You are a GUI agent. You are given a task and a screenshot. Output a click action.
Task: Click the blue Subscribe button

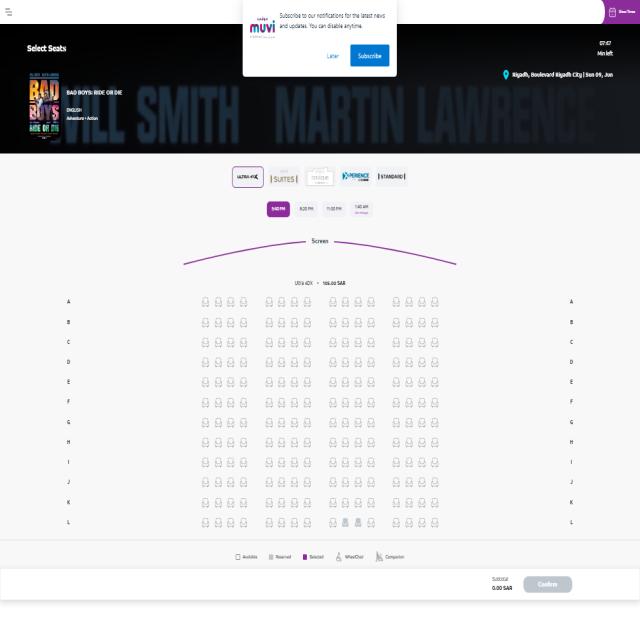click(370, 56)
